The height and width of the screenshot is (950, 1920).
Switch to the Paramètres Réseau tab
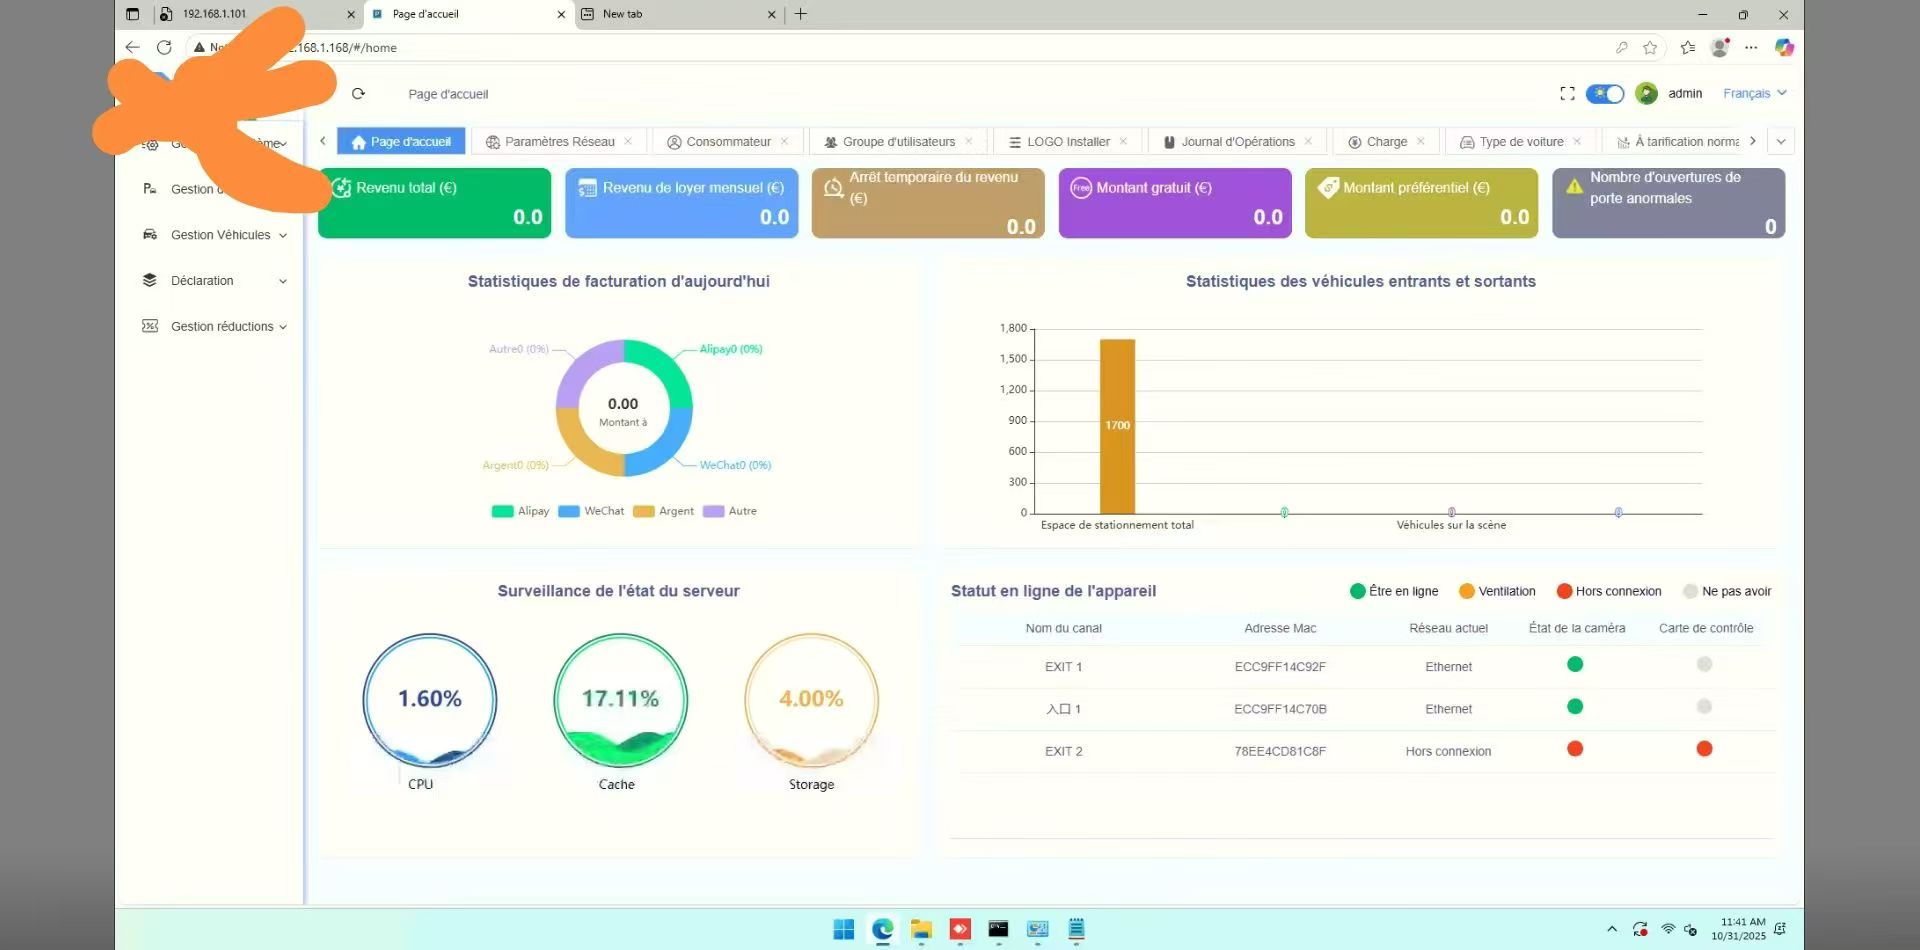click(x=559, y=142)
